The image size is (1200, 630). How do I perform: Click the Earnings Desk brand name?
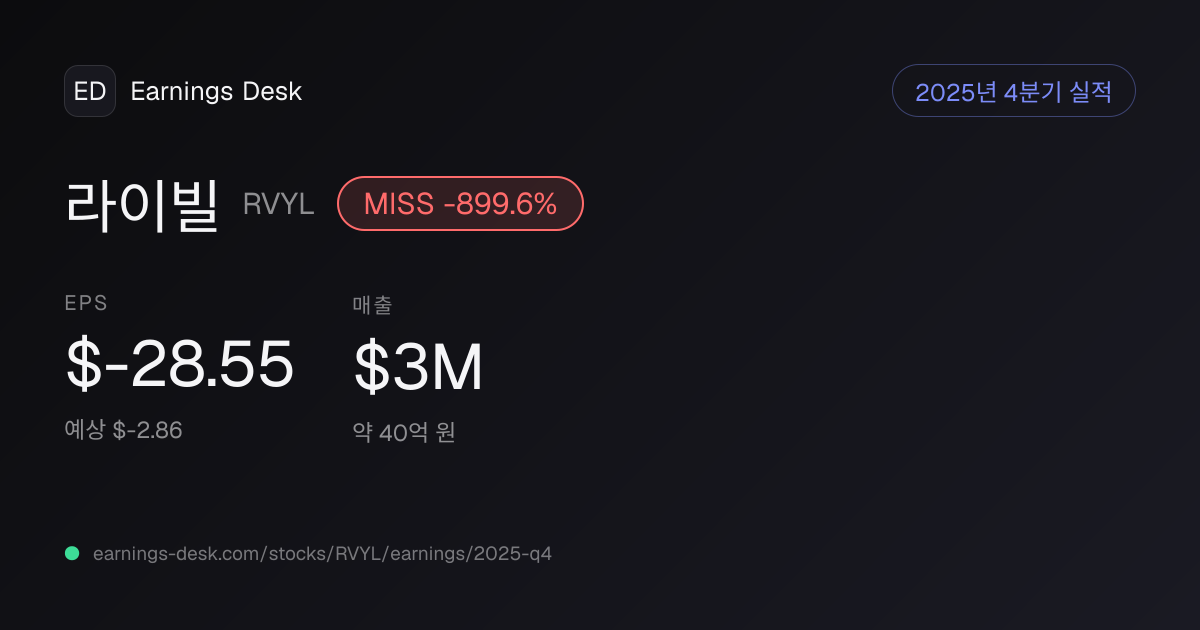216,91
